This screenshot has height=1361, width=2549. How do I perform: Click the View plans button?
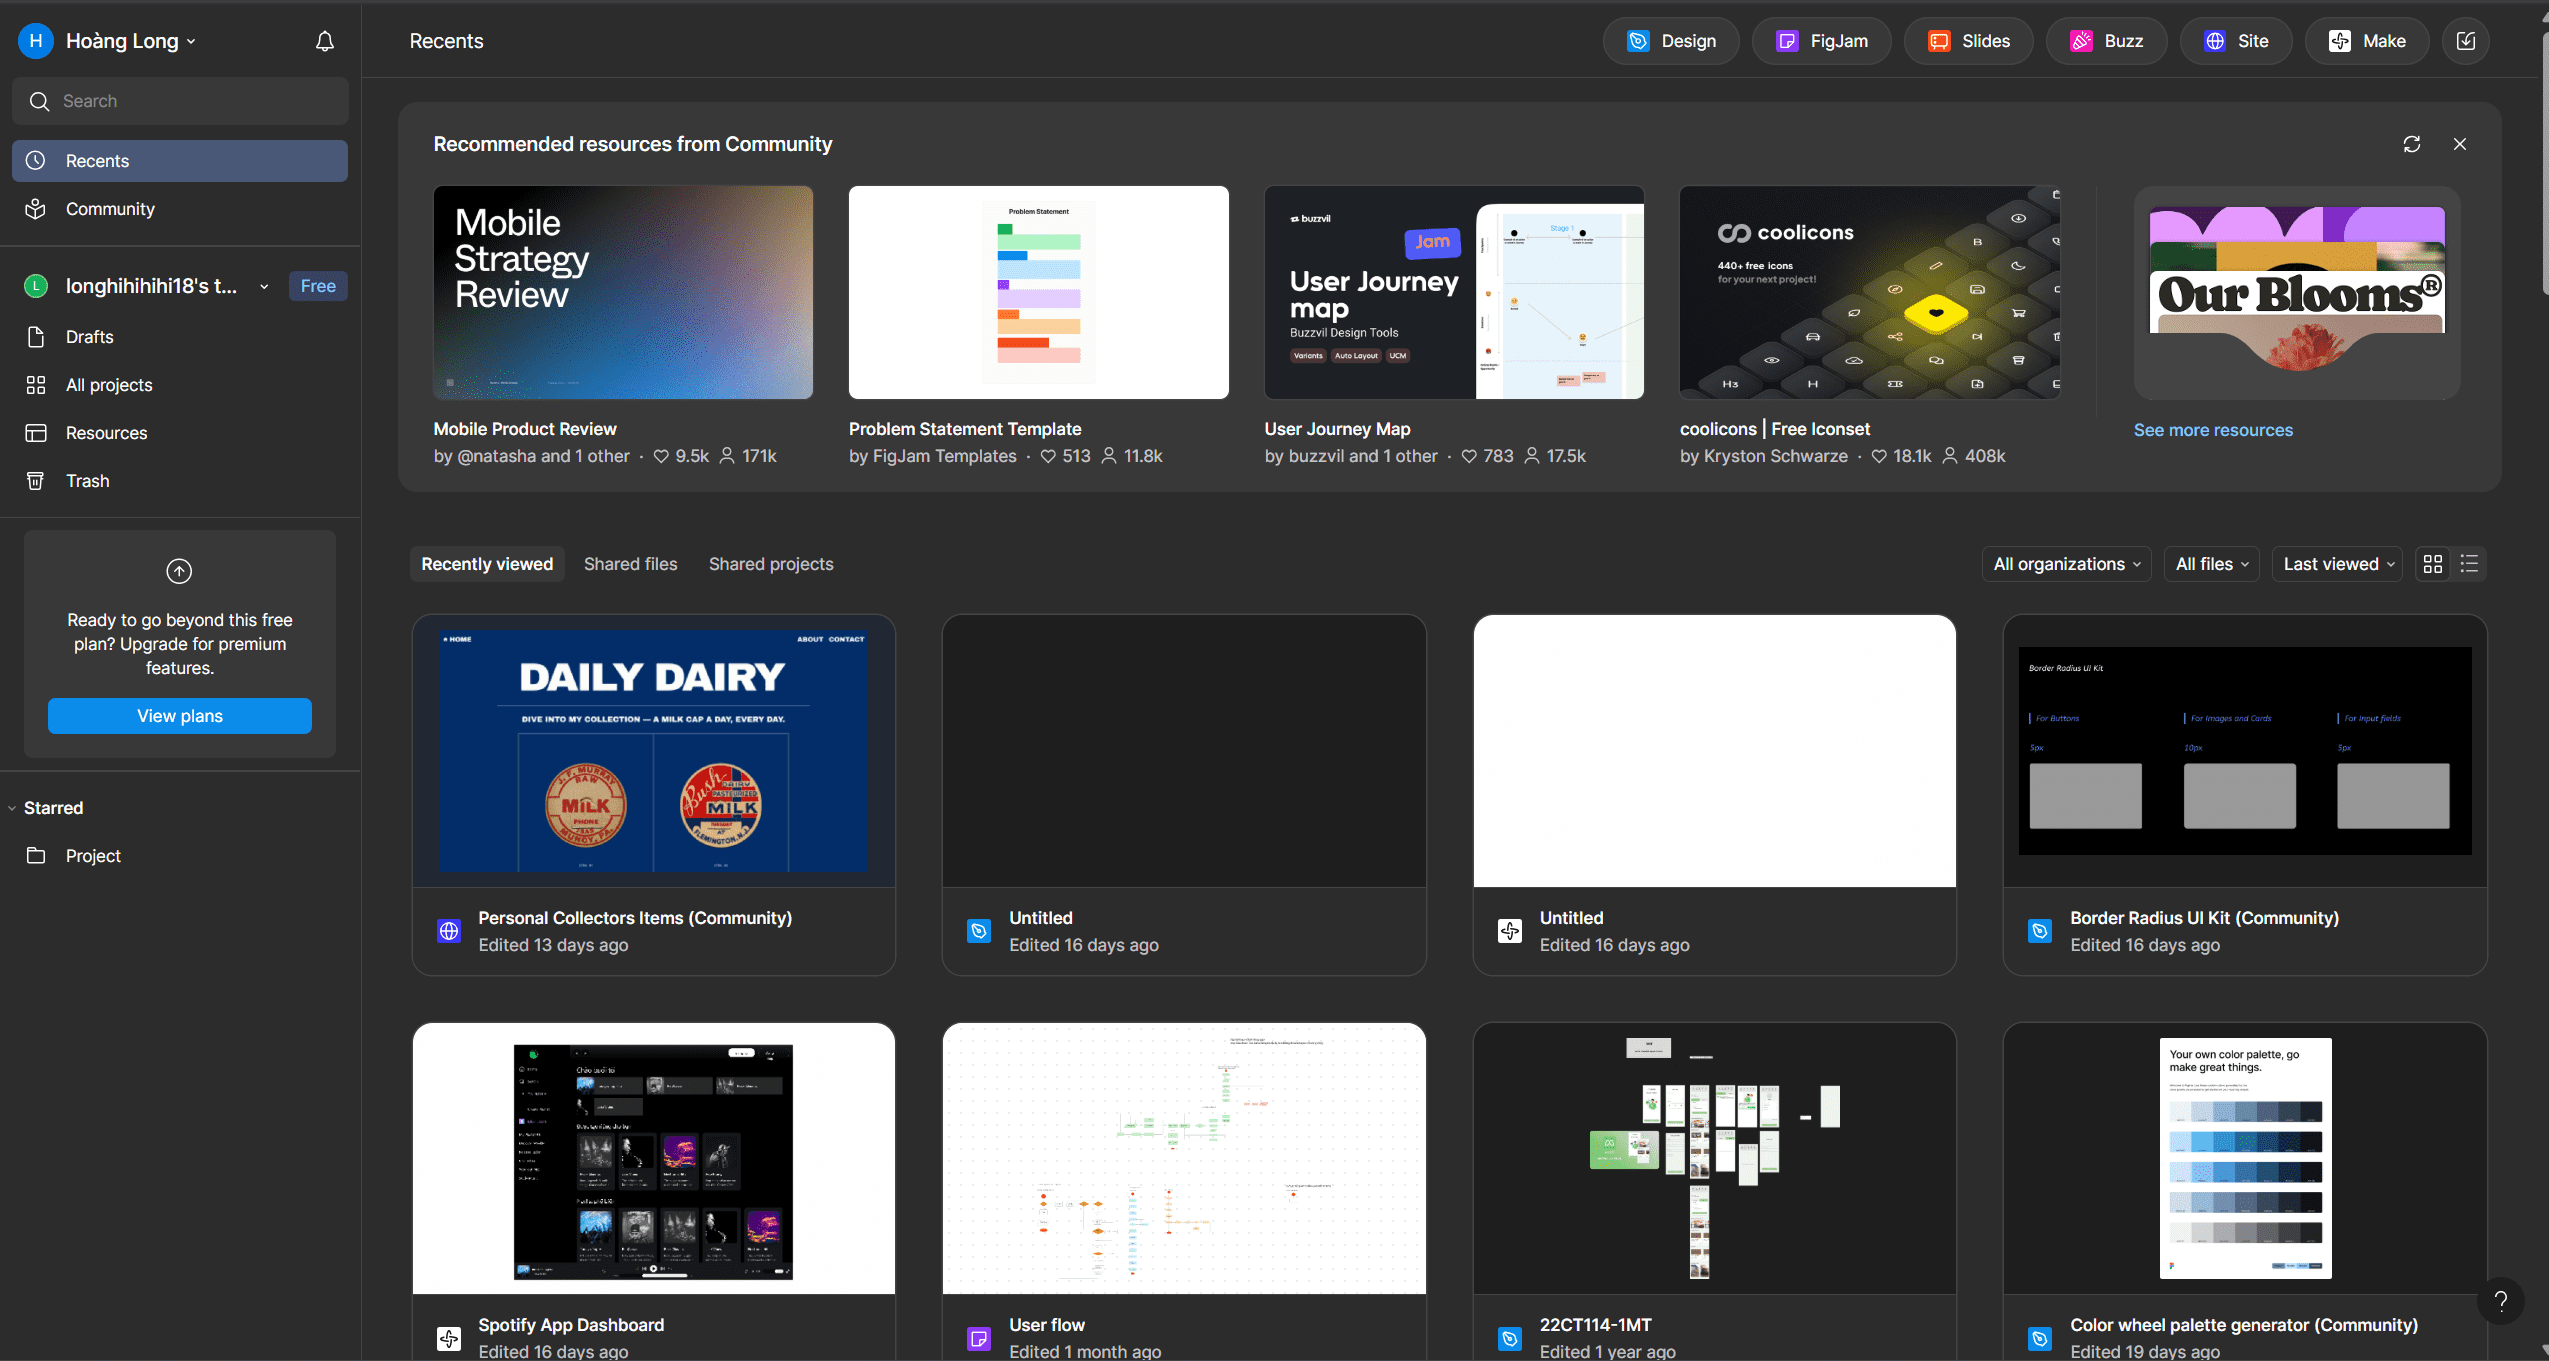[180, 716]
